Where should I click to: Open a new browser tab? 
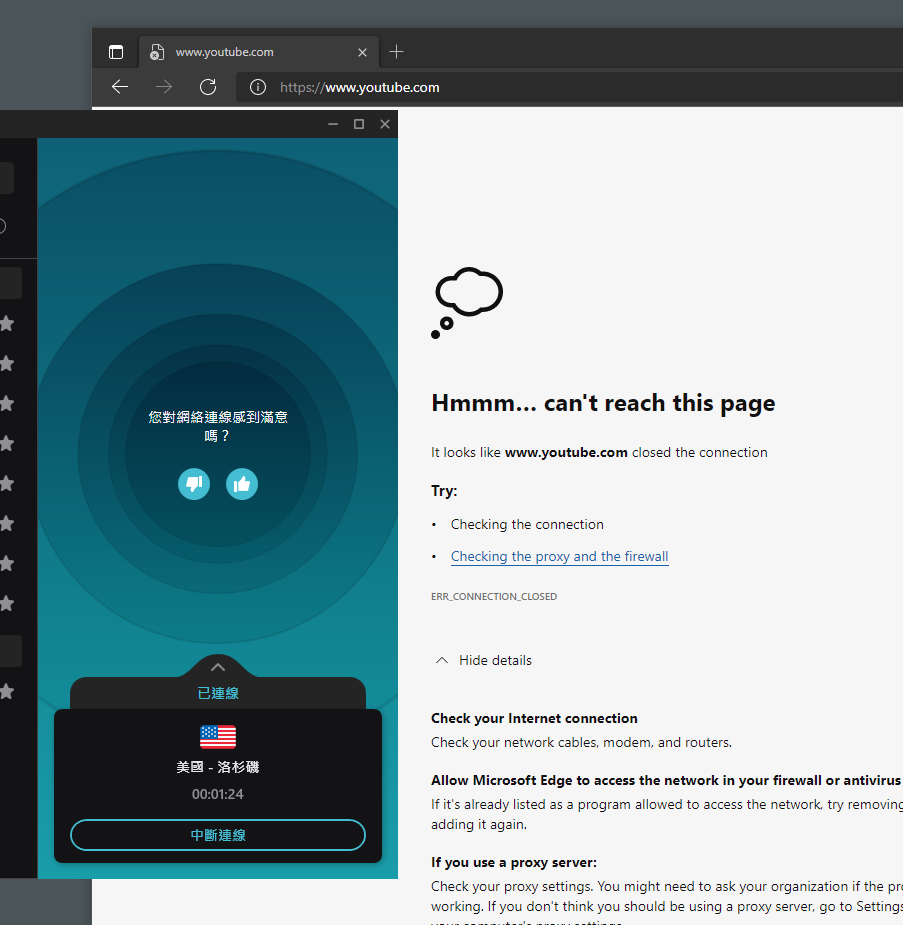(396, 52)
